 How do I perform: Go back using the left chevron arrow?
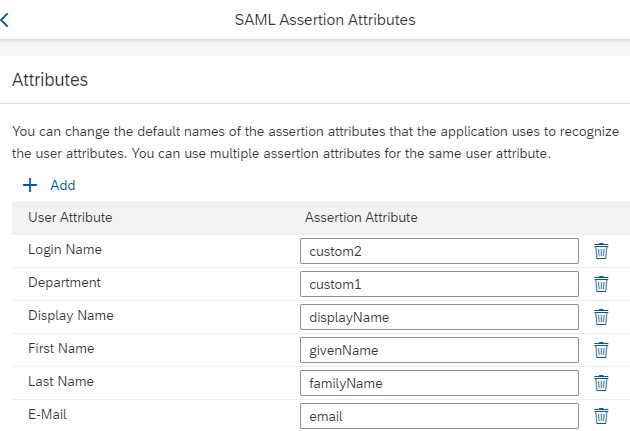tap(4, 20)
